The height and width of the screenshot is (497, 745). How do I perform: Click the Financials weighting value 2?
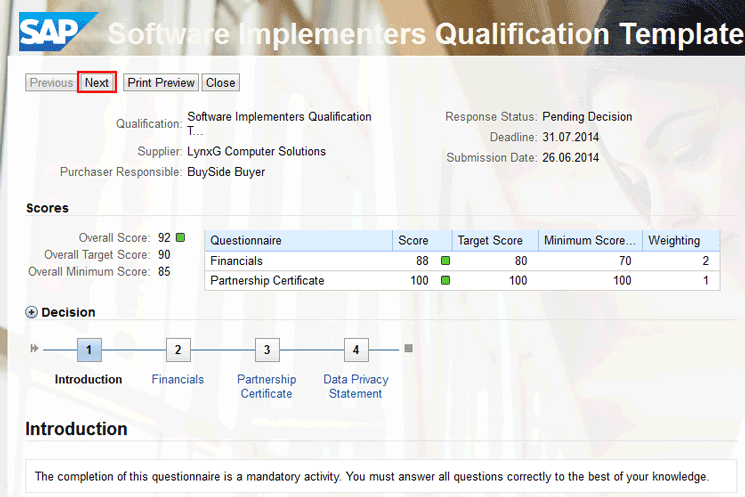tap(706, 261)
